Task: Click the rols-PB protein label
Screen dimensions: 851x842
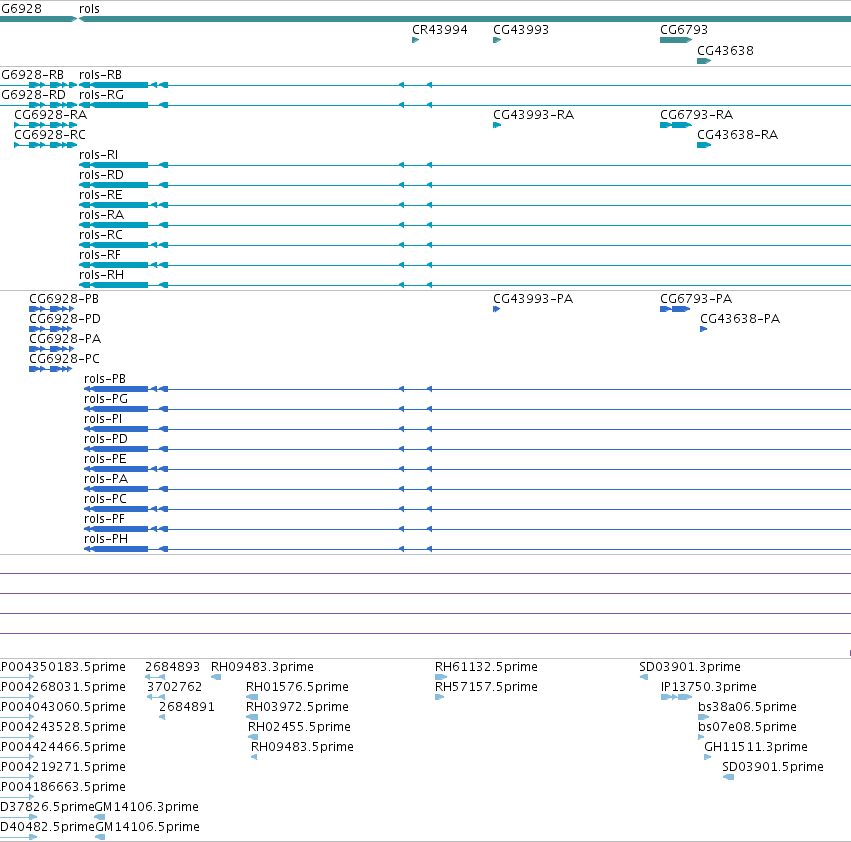Action: click(105, 379)
